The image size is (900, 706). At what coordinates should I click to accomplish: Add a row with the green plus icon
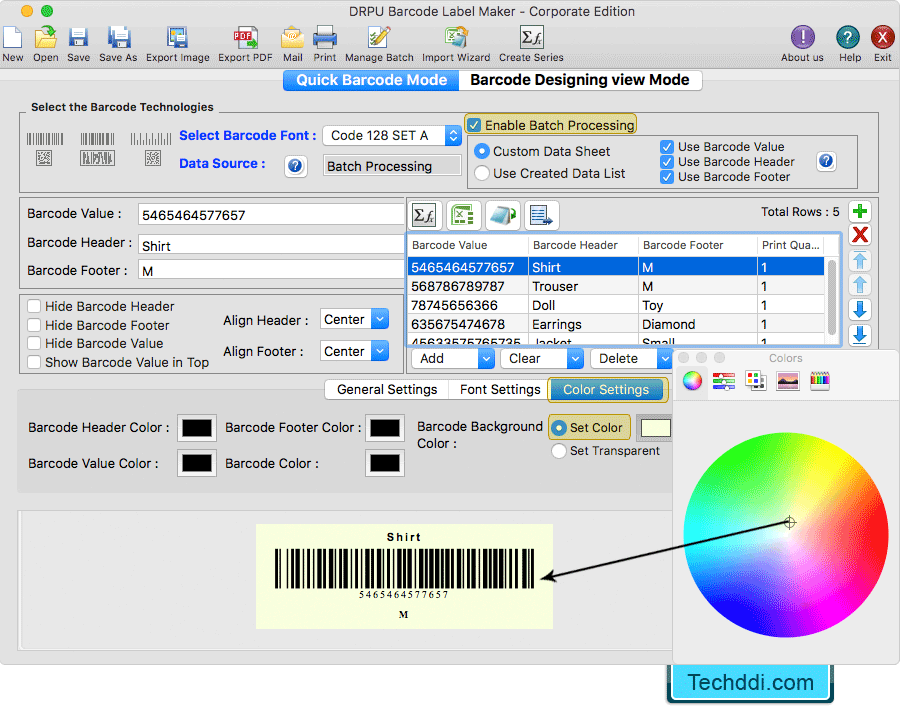click(x=860, y=212)
